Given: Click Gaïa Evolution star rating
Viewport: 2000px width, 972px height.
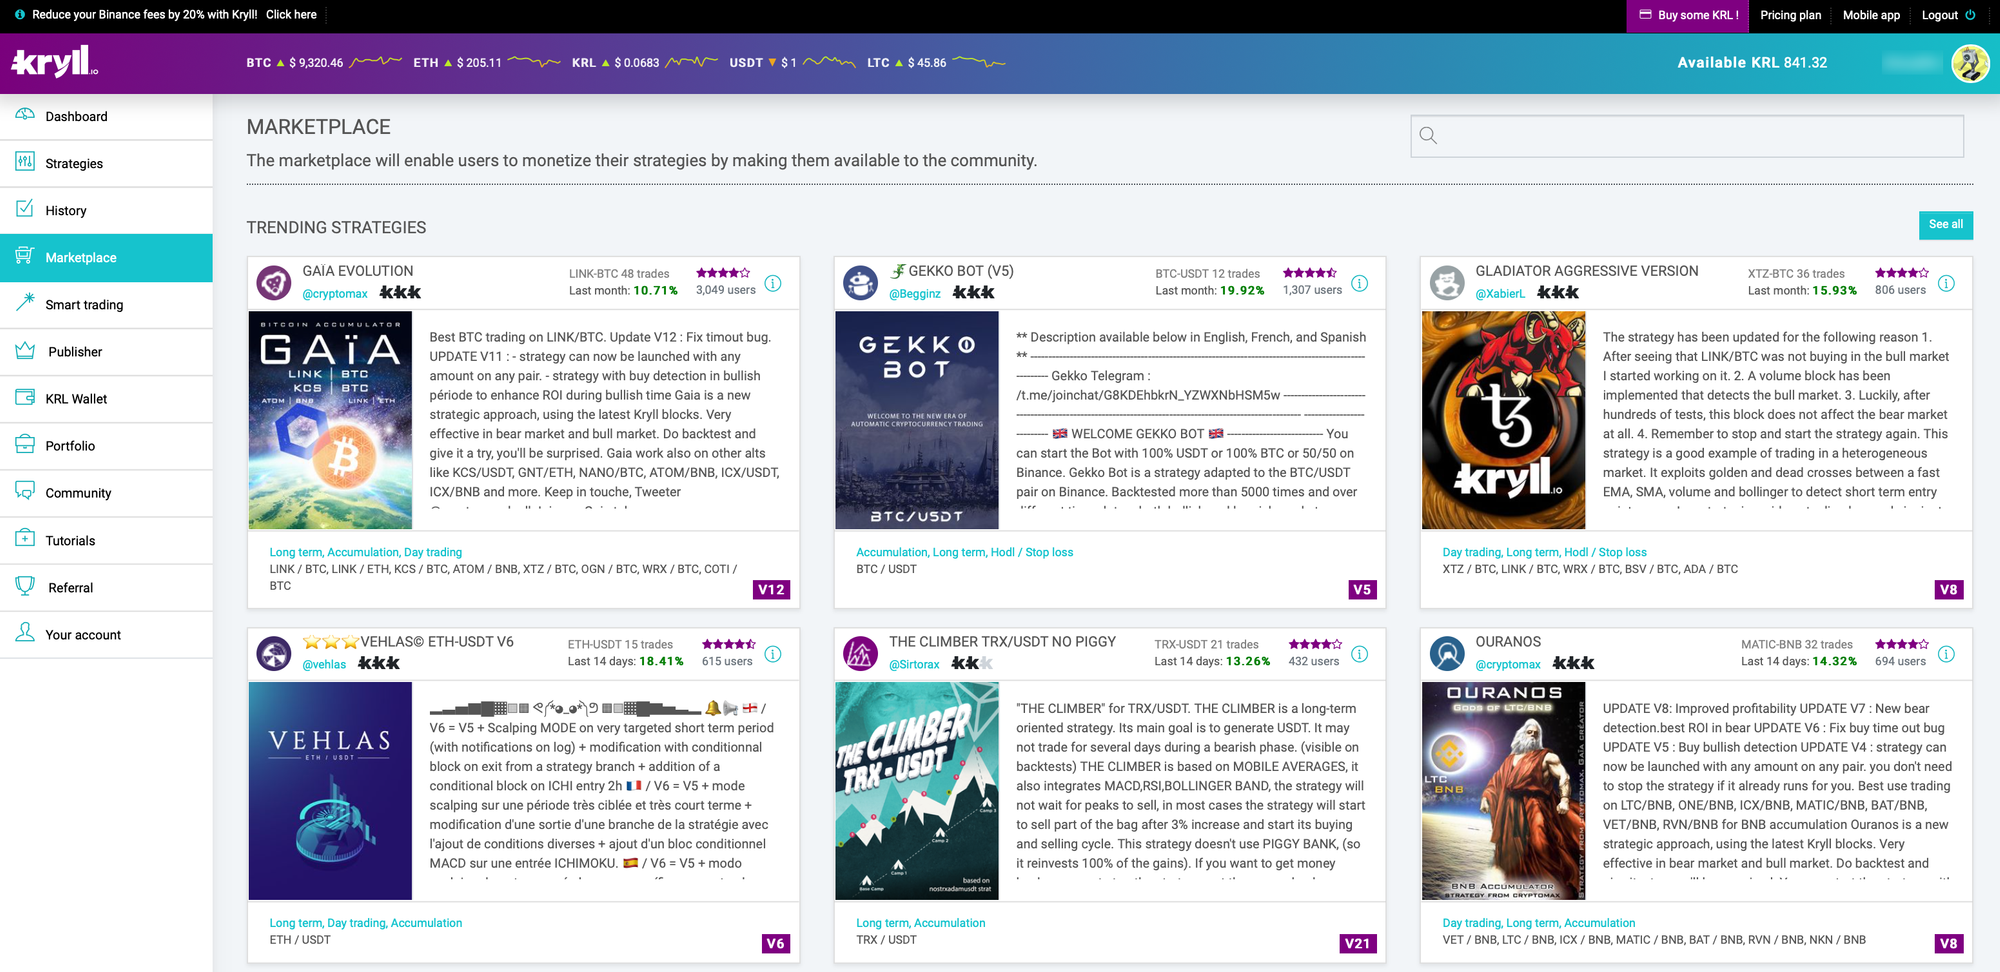Looking at the screenshot, I should point(723,273).
